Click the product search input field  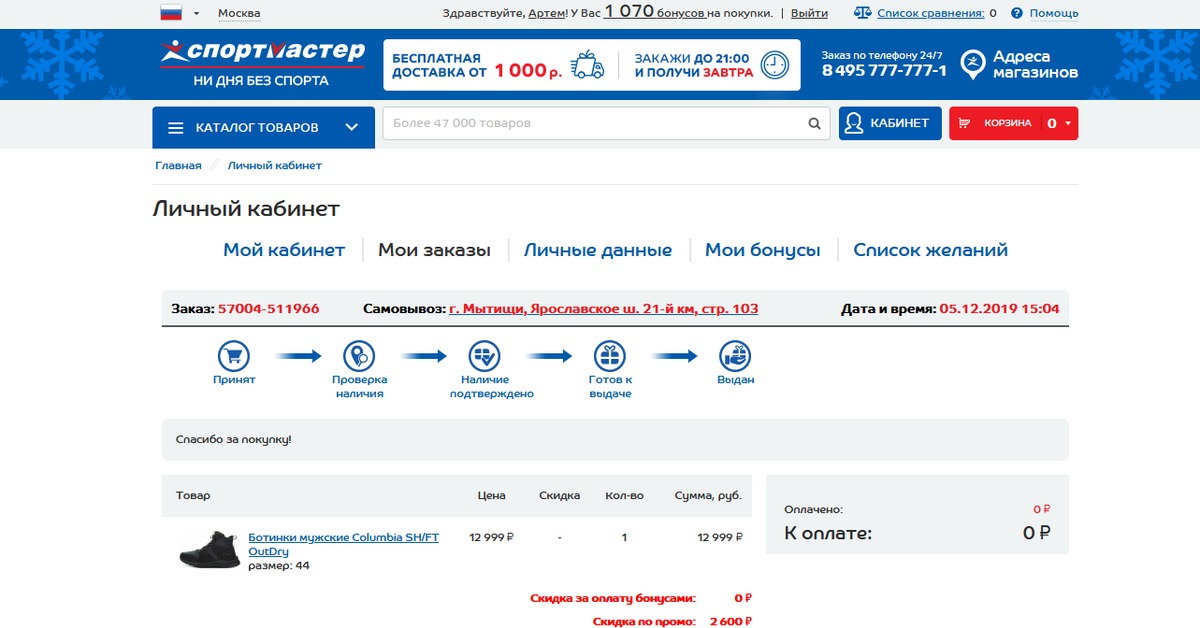[x=595, y=124]
